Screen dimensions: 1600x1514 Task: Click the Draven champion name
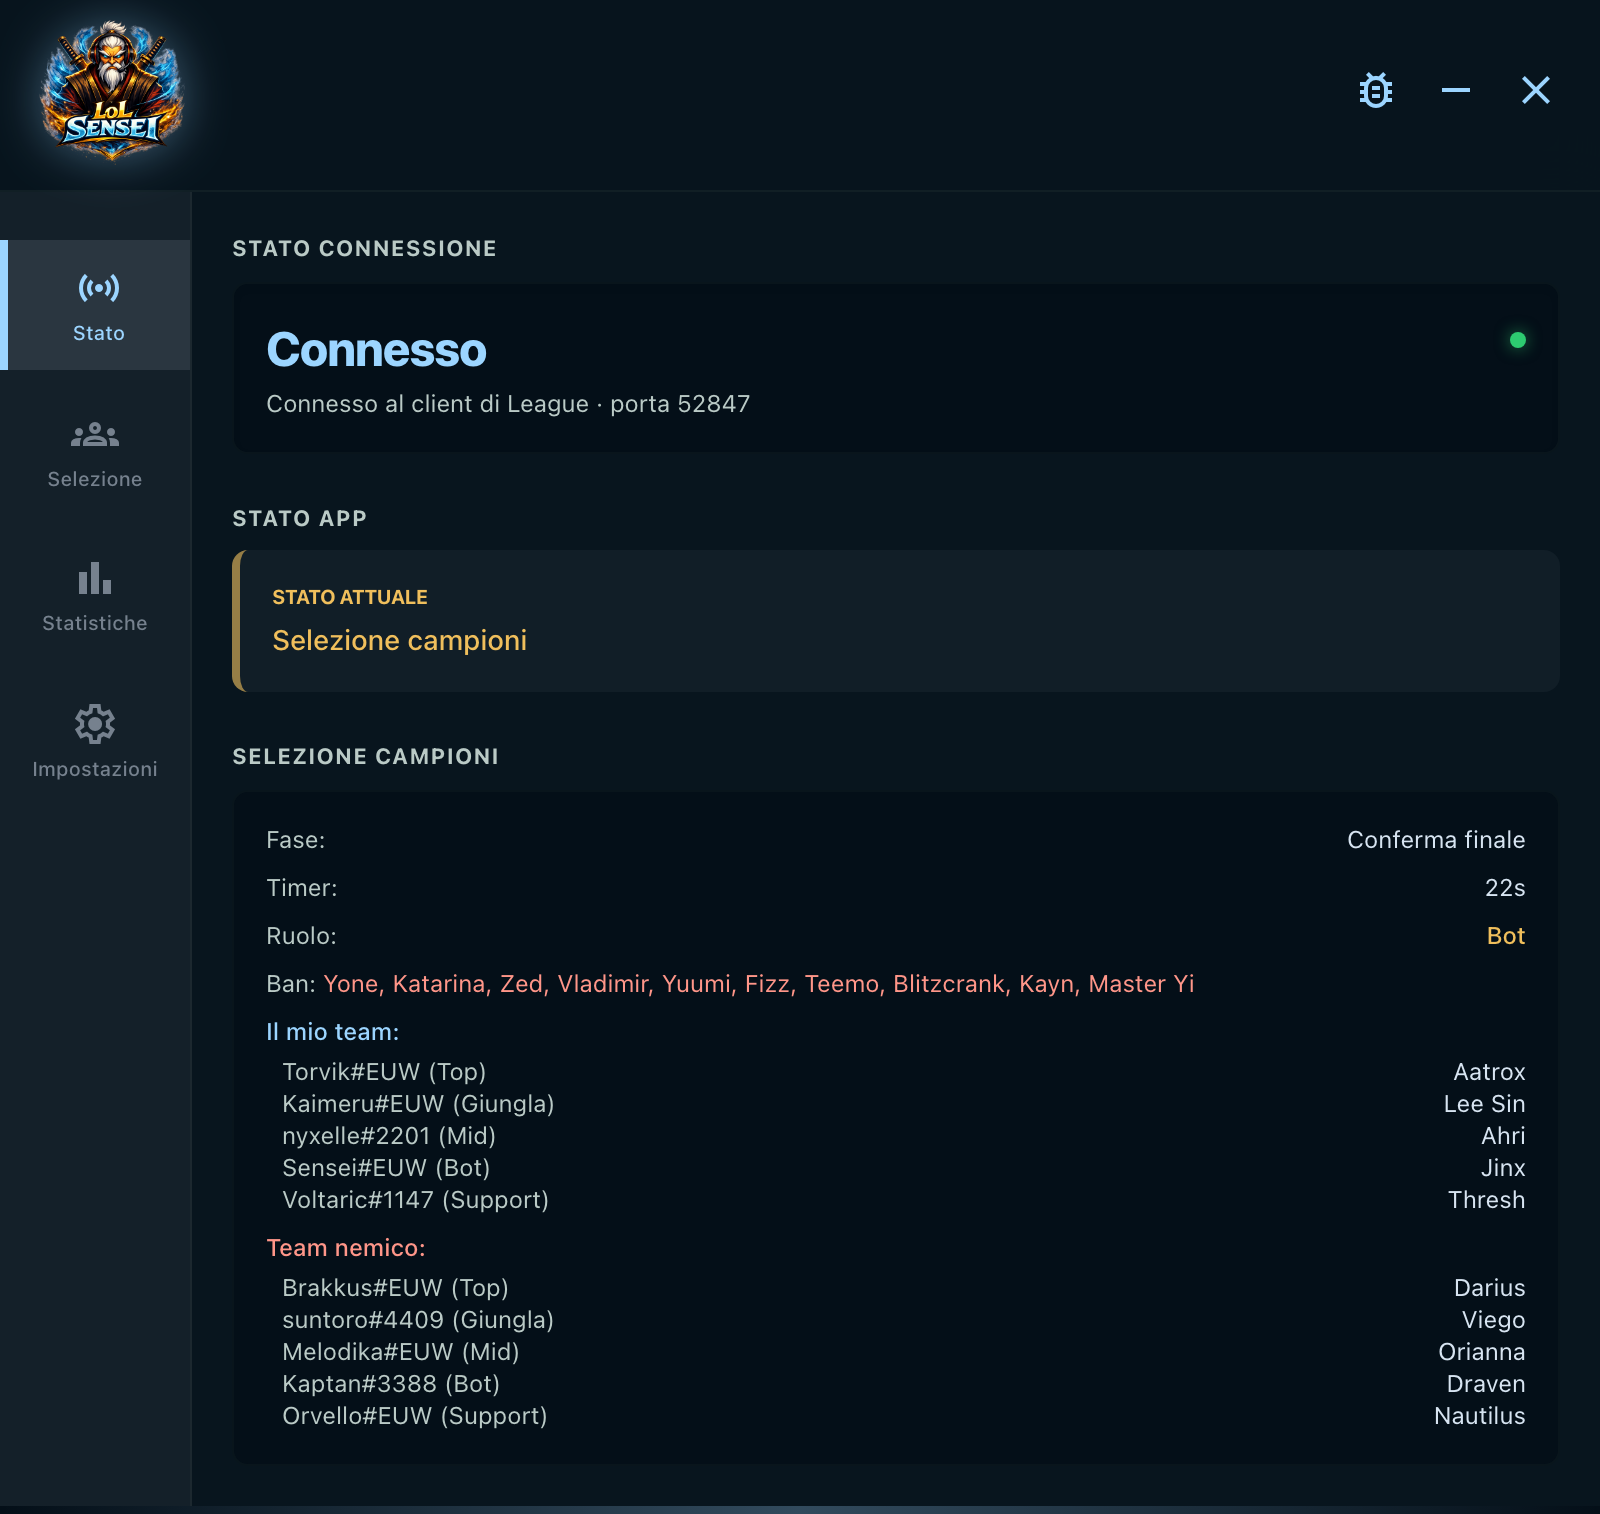(1486, 1384)
